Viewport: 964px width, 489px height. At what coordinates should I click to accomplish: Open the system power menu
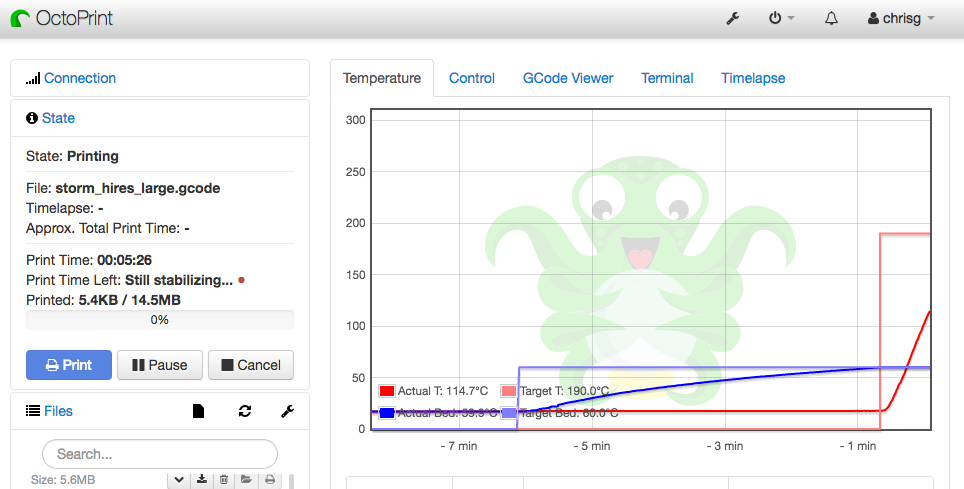point(781,18)
